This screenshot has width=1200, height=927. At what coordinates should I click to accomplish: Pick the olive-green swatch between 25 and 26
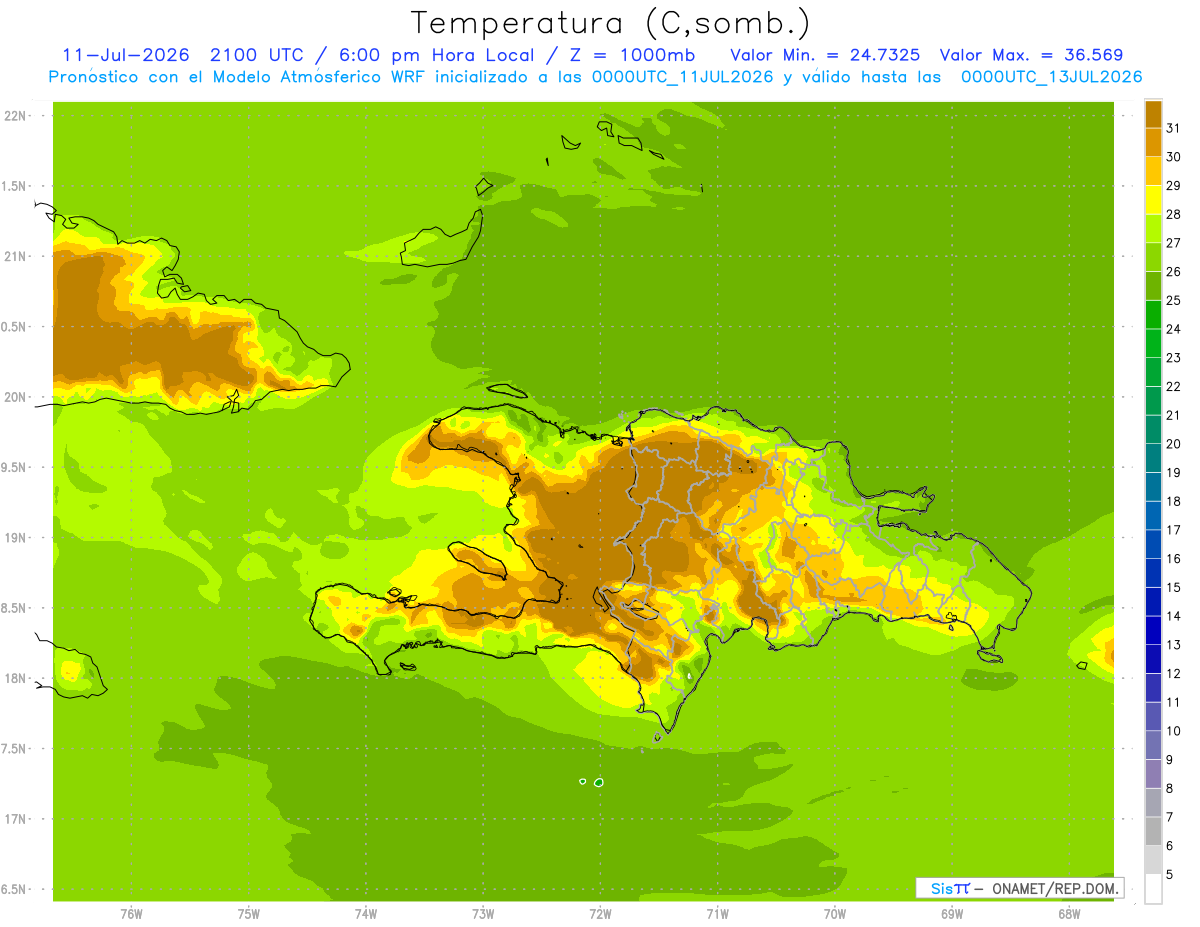(x=1153, y=286)
